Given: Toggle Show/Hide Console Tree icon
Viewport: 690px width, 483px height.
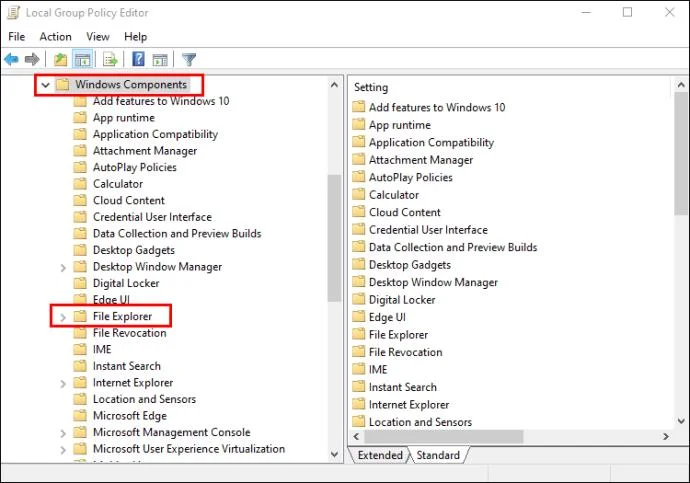Looking at the screenshot, I should (82, 59).
